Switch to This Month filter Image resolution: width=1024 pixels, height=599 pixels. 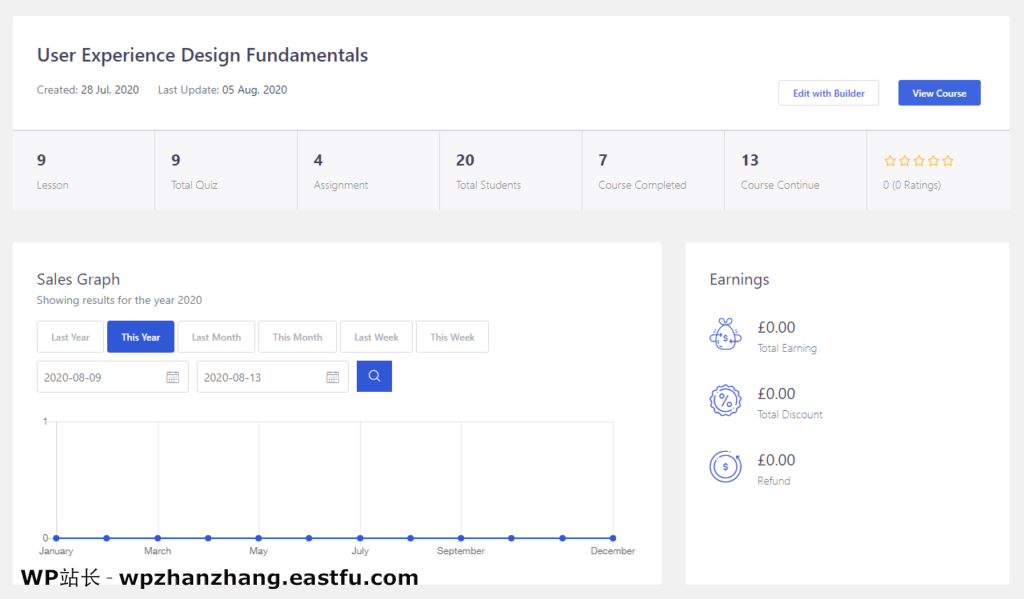297,337
